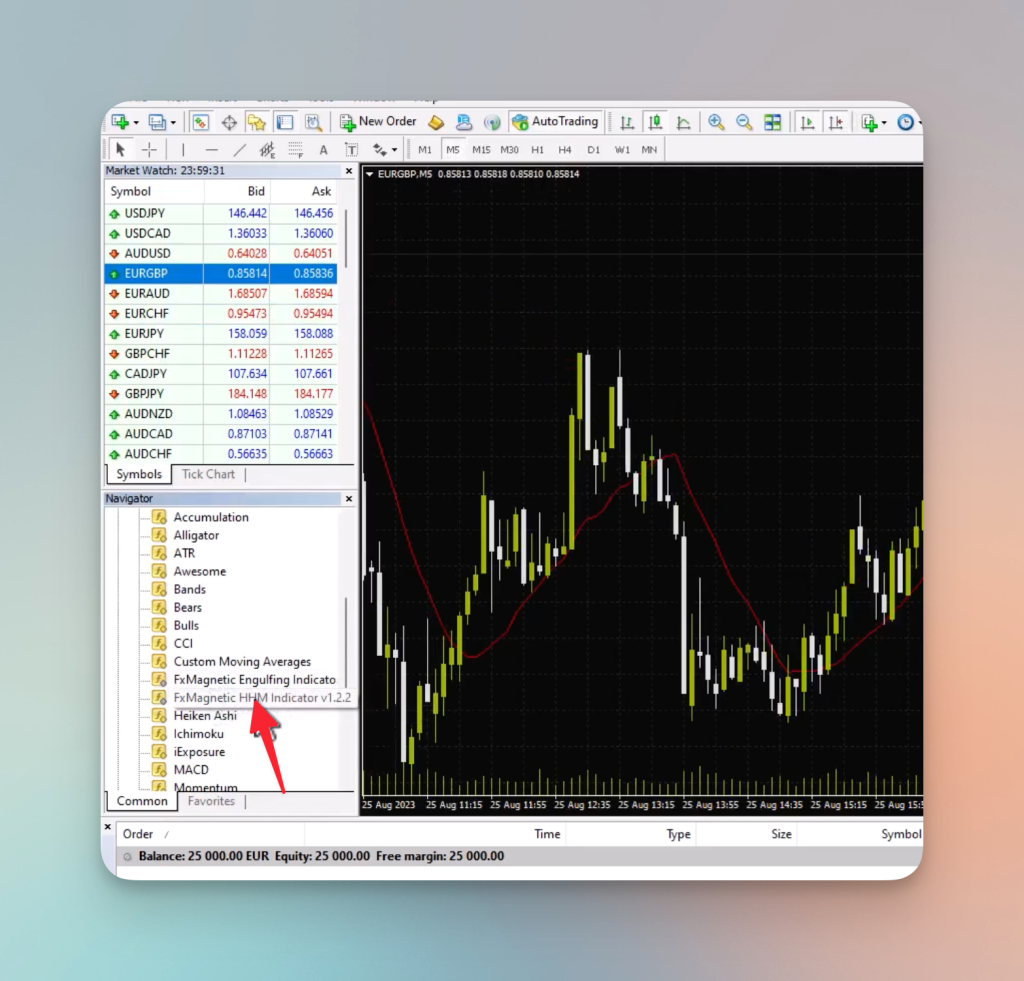Viewport: 1024px width, 981px height.
Task: Zoom out of the chart
Action: (x=744, y=122)
